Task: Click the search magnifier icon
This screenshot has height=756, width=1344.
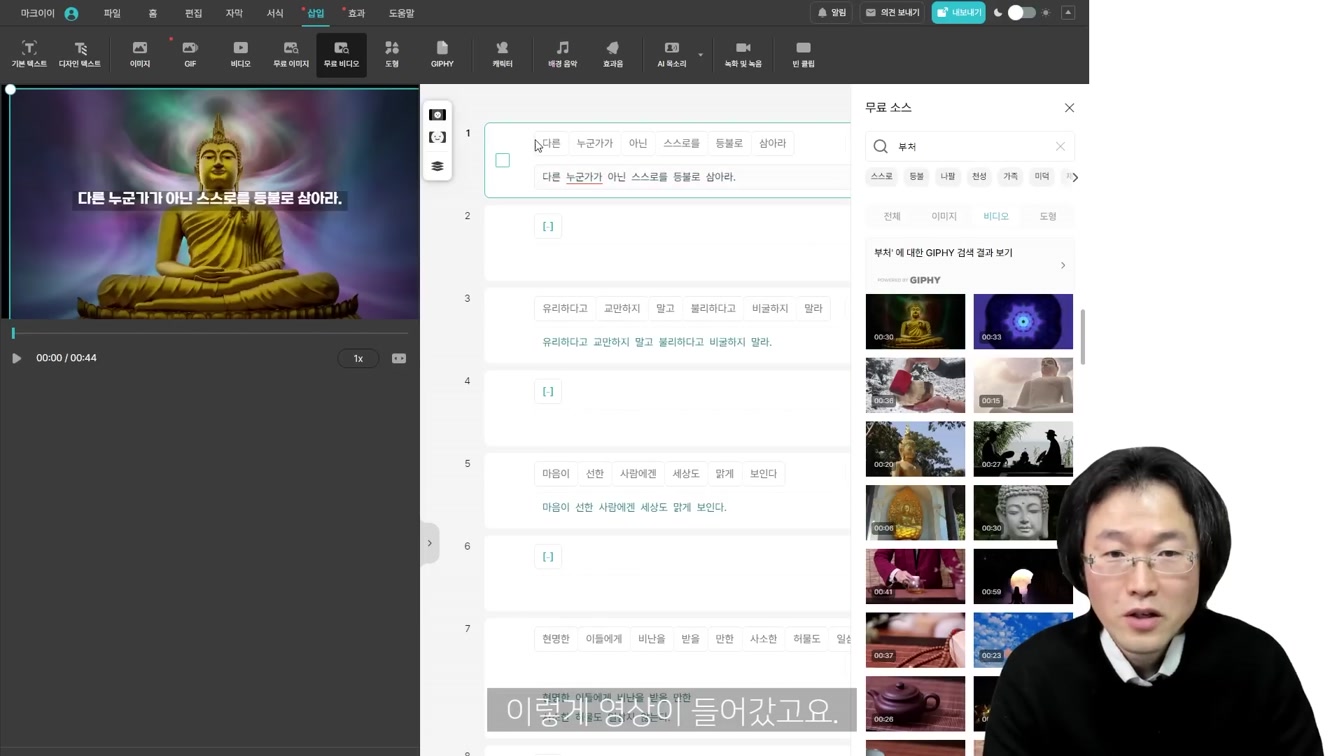Action: 881,147
